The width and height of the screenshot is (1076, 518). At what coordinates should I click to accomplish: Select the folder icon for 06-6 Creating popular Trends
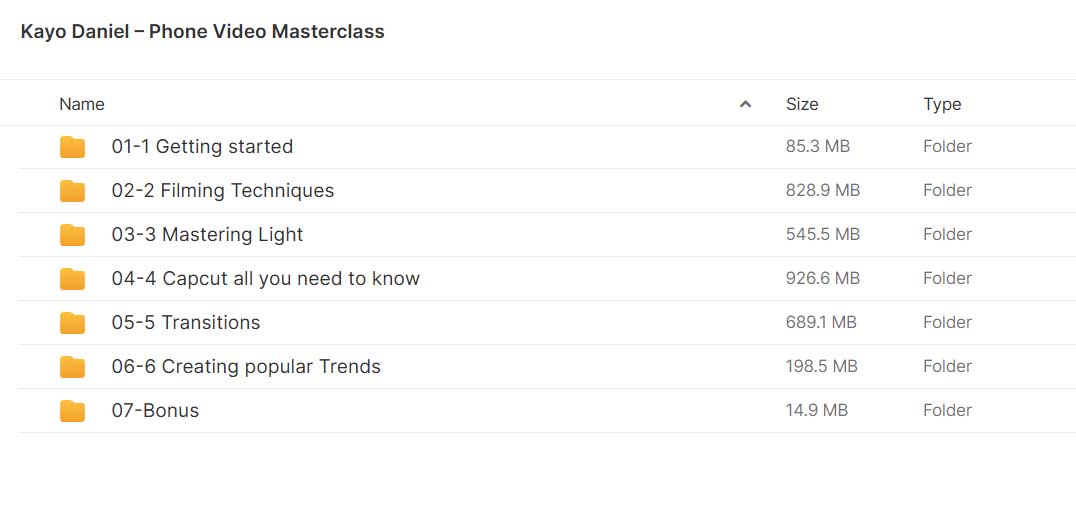[72, 366]
